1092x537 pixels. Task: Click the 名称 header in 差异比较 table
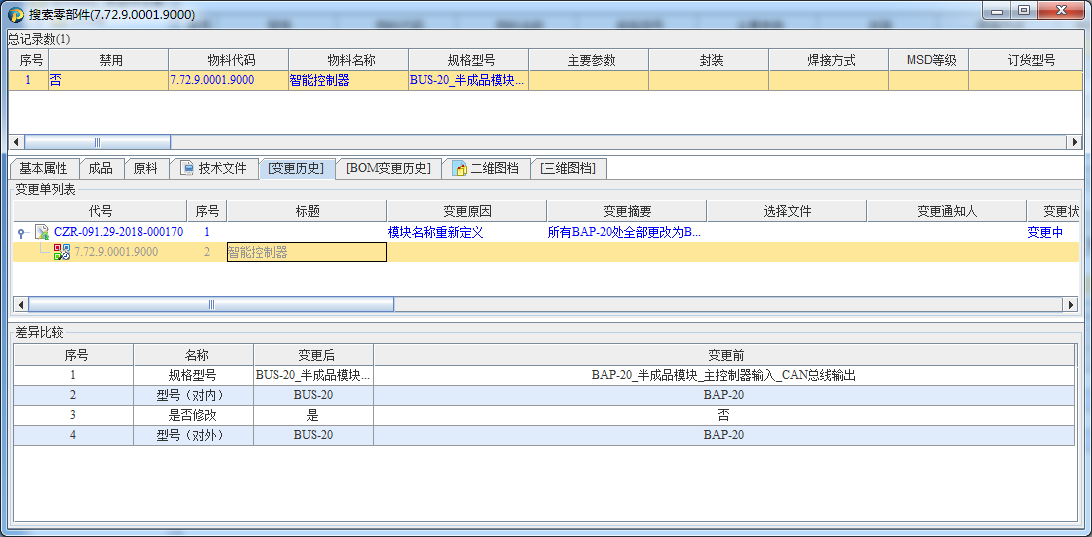[x=194, y=355]
